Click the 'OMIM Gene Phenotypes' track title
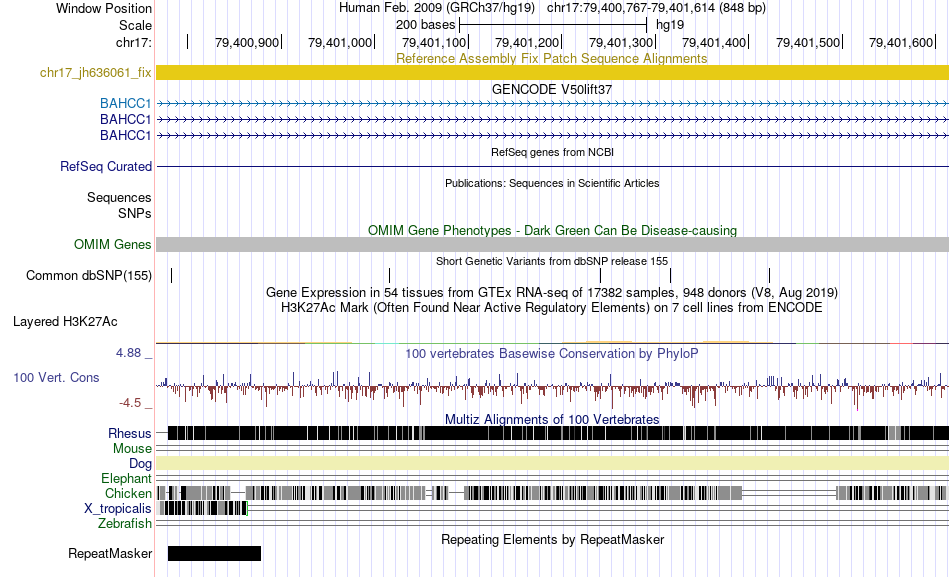 pos(553,230)
